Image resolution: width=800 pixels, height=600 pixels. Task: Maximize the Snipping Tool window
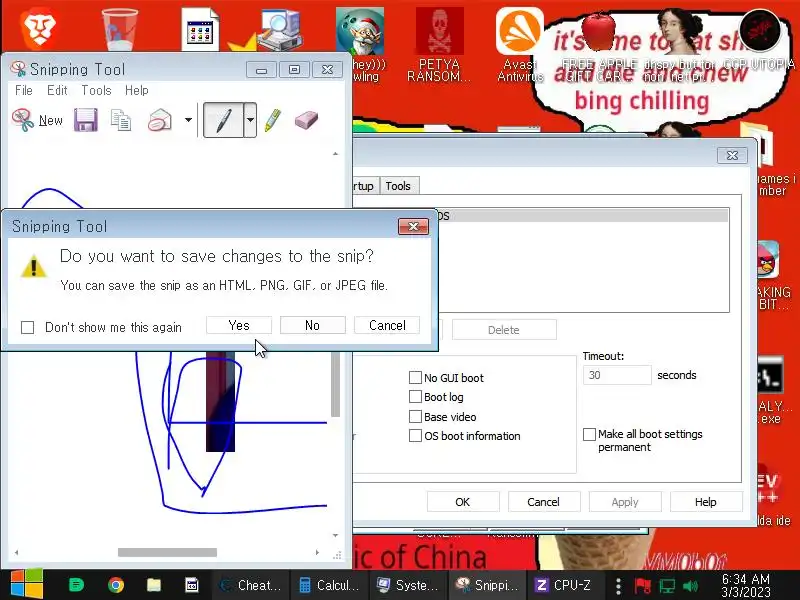(294, 69)
